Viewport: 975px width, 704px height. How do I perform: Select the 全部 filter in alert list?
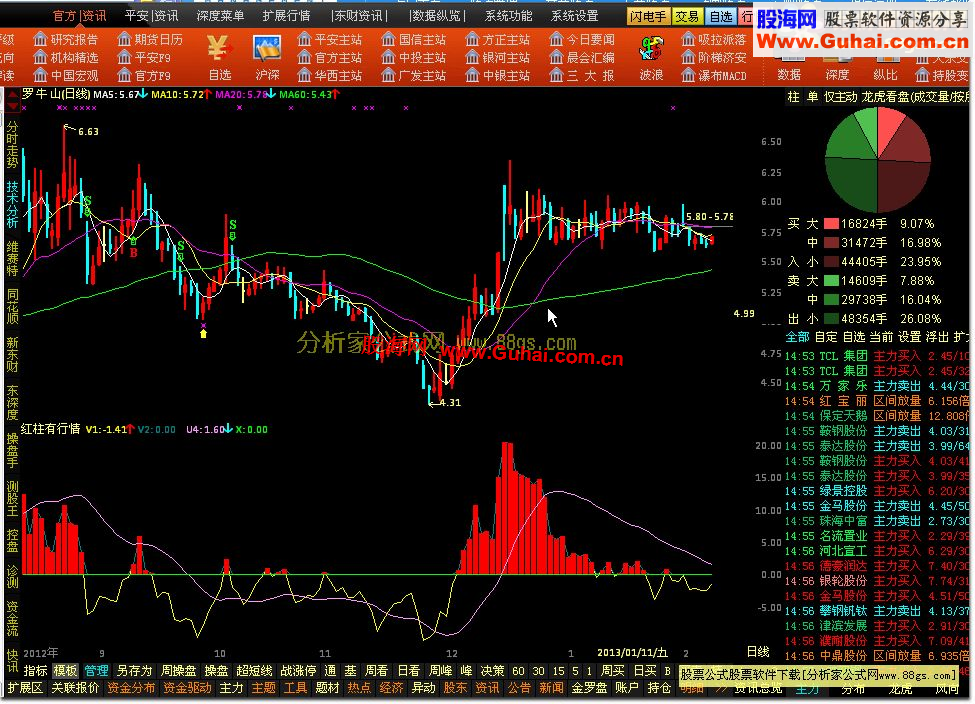797,337
